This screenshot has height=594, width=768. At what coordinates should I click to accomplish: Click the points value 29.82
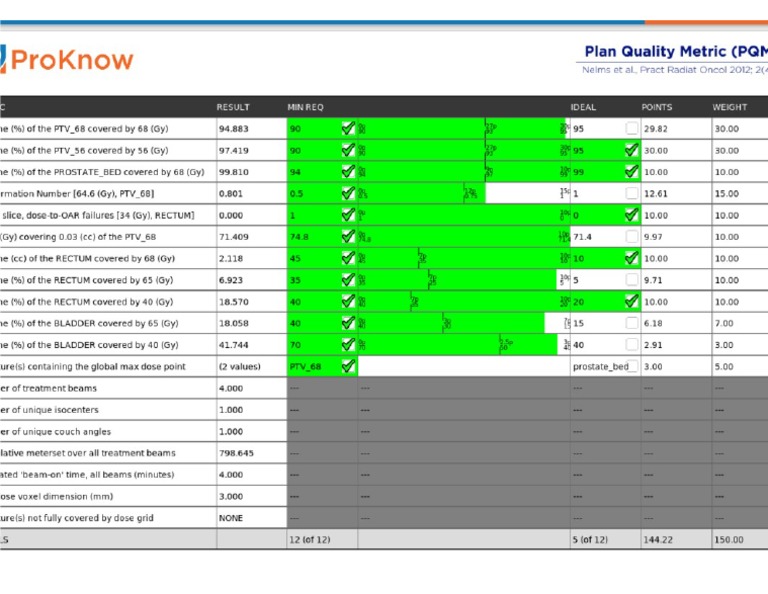pyautogui.click(x=655, y=129)
